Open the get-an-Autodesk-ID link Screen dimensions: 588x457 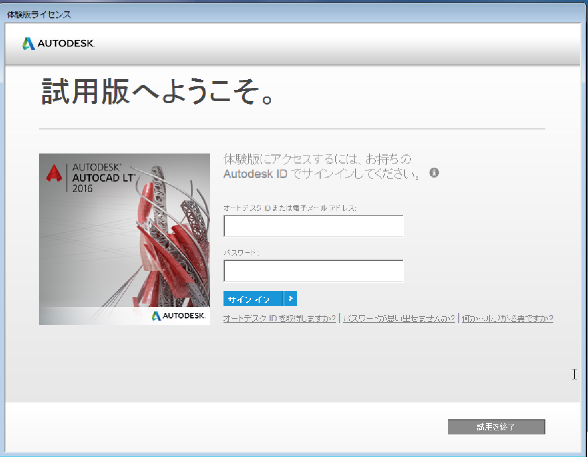[x=279, y=318]
